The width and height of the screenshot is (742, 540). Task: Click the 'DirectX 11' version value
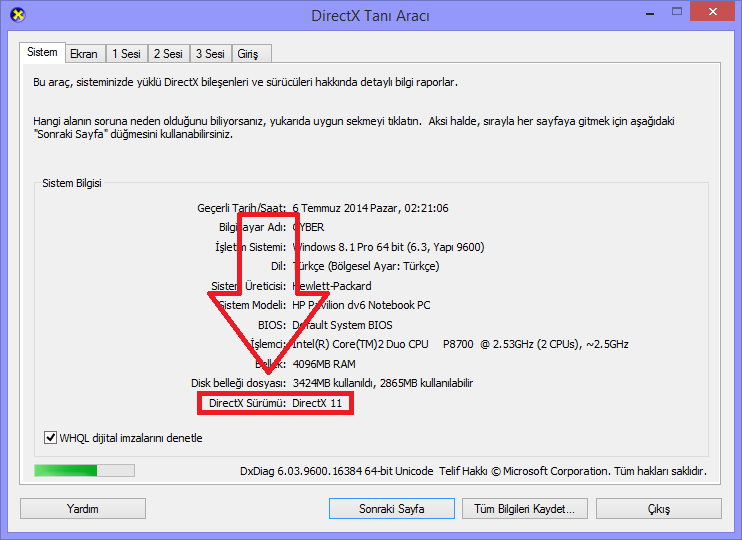point(317,403)
